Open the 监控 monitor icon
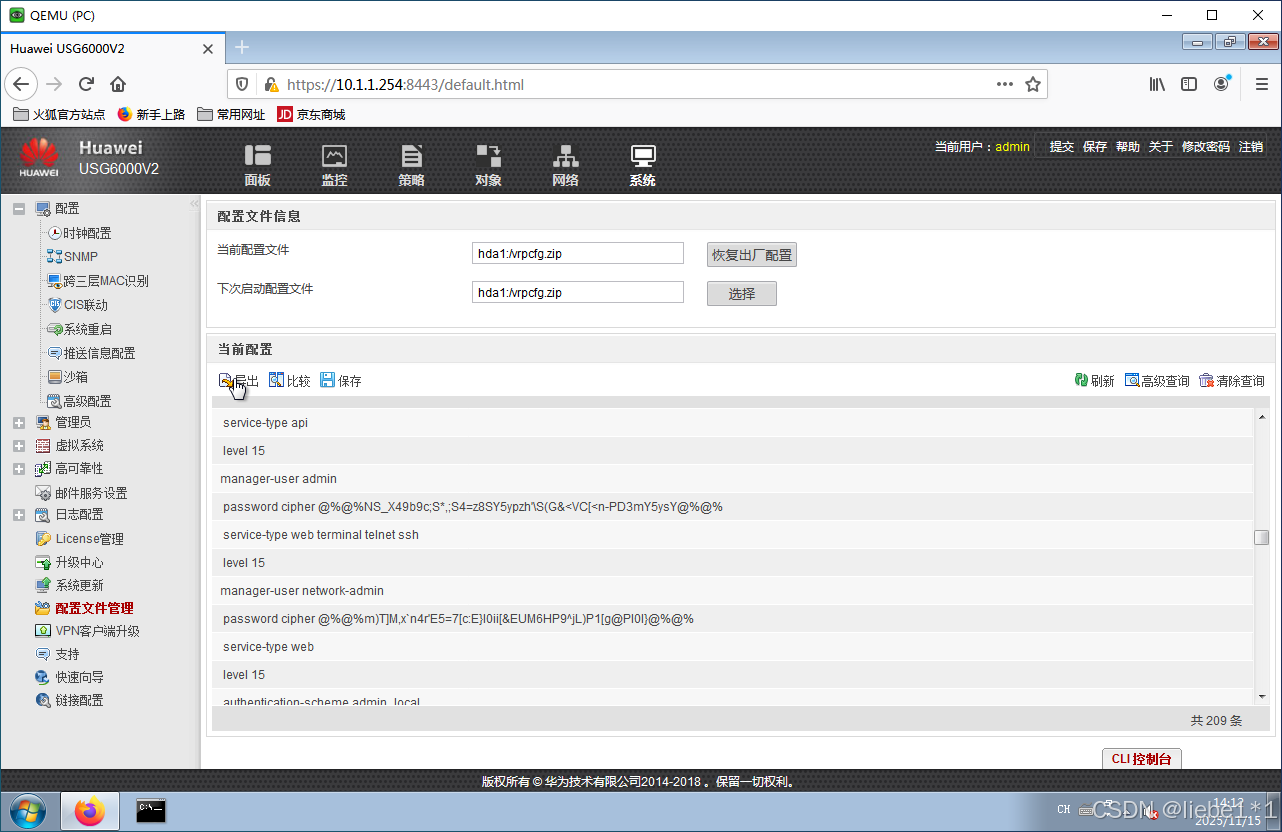Viewport: 1282px width, 832px height. tap(334, 165)
